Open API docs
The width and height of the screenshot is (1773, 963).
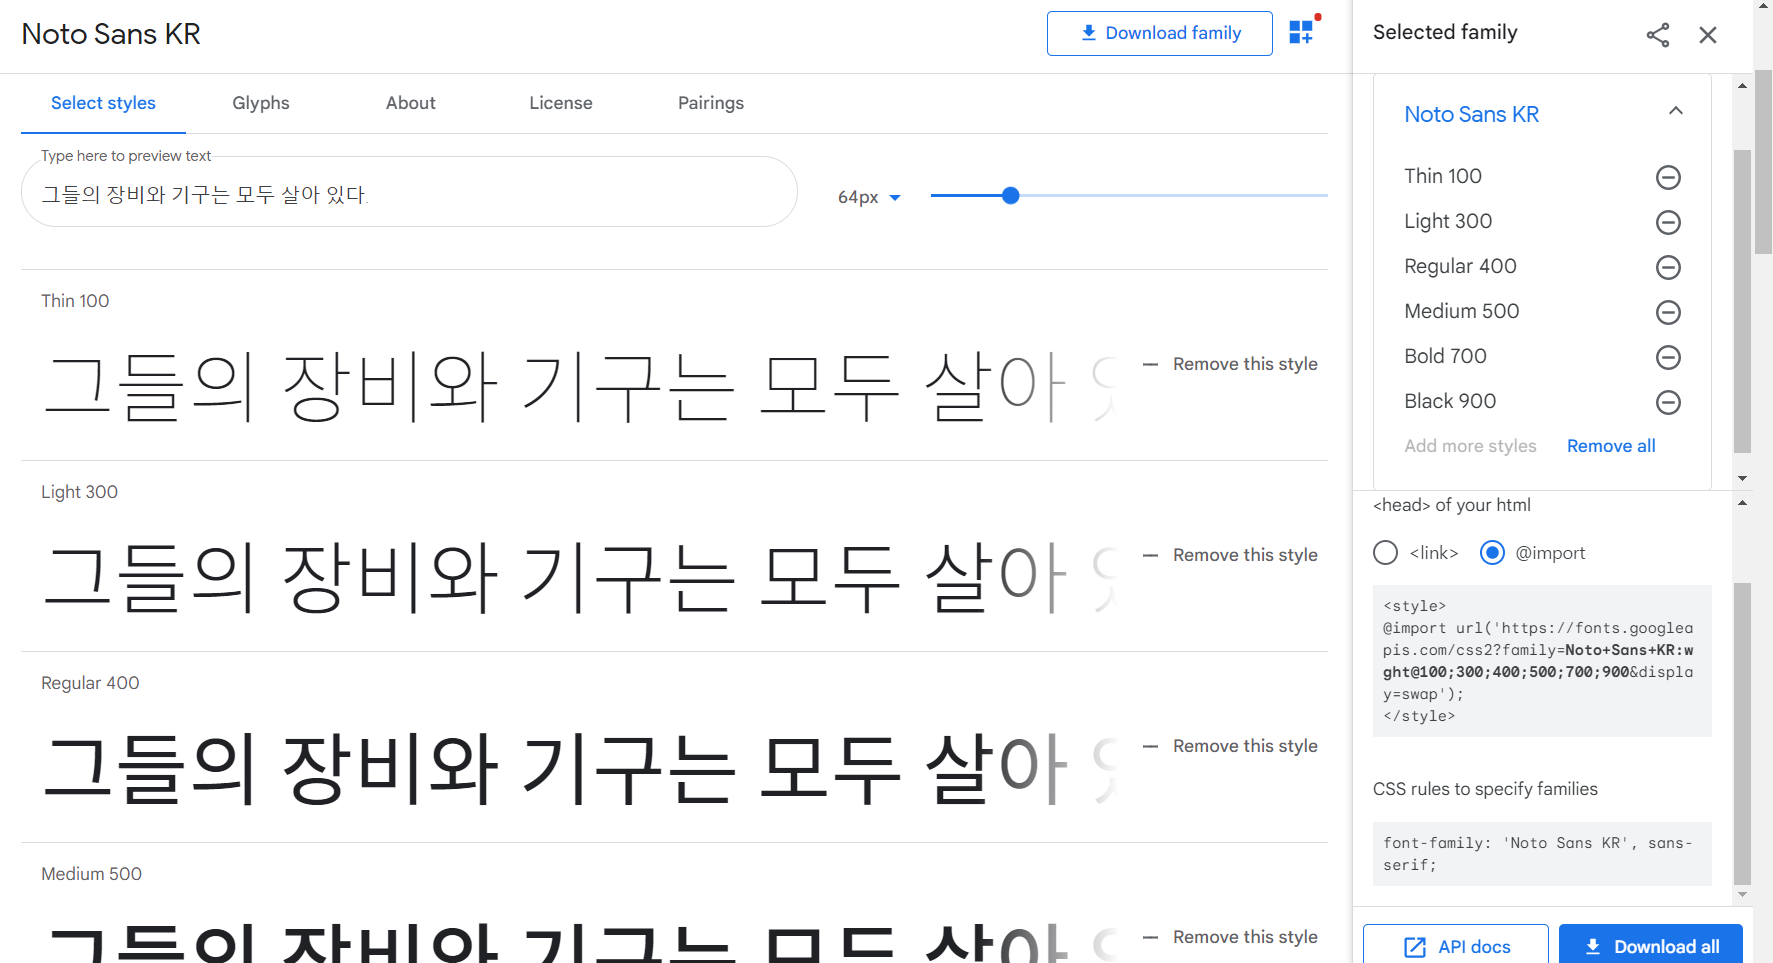pyautogui.click(x=1456, y=945)
